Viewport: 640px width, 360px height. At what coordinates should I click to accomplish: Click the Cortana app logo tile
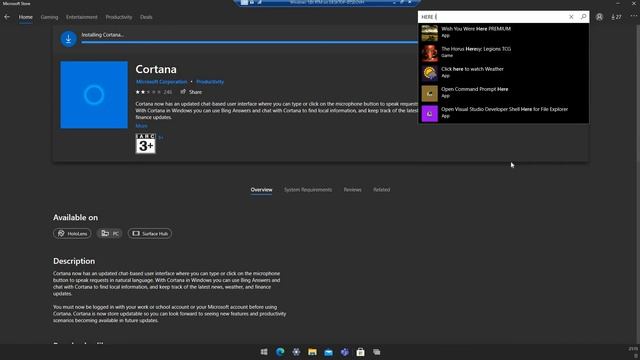coord(94,95)
